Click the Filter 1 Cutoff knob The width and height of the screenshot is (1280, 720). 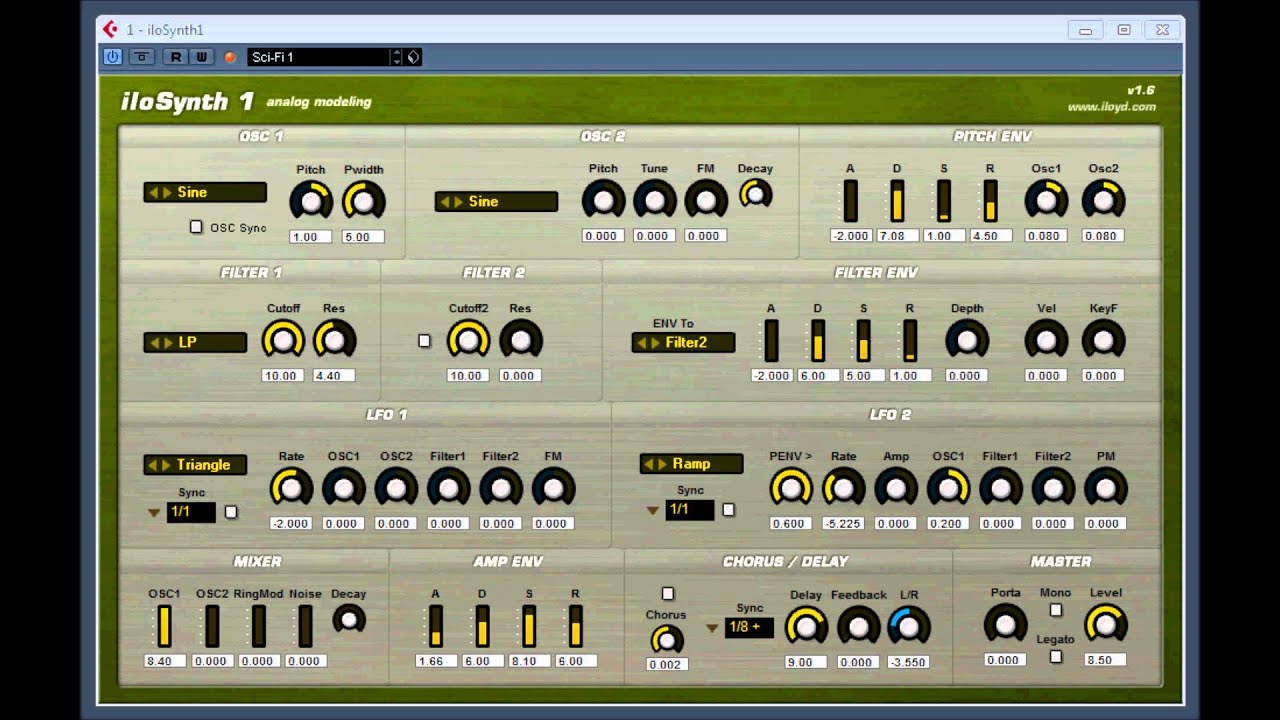coord(283,341)
